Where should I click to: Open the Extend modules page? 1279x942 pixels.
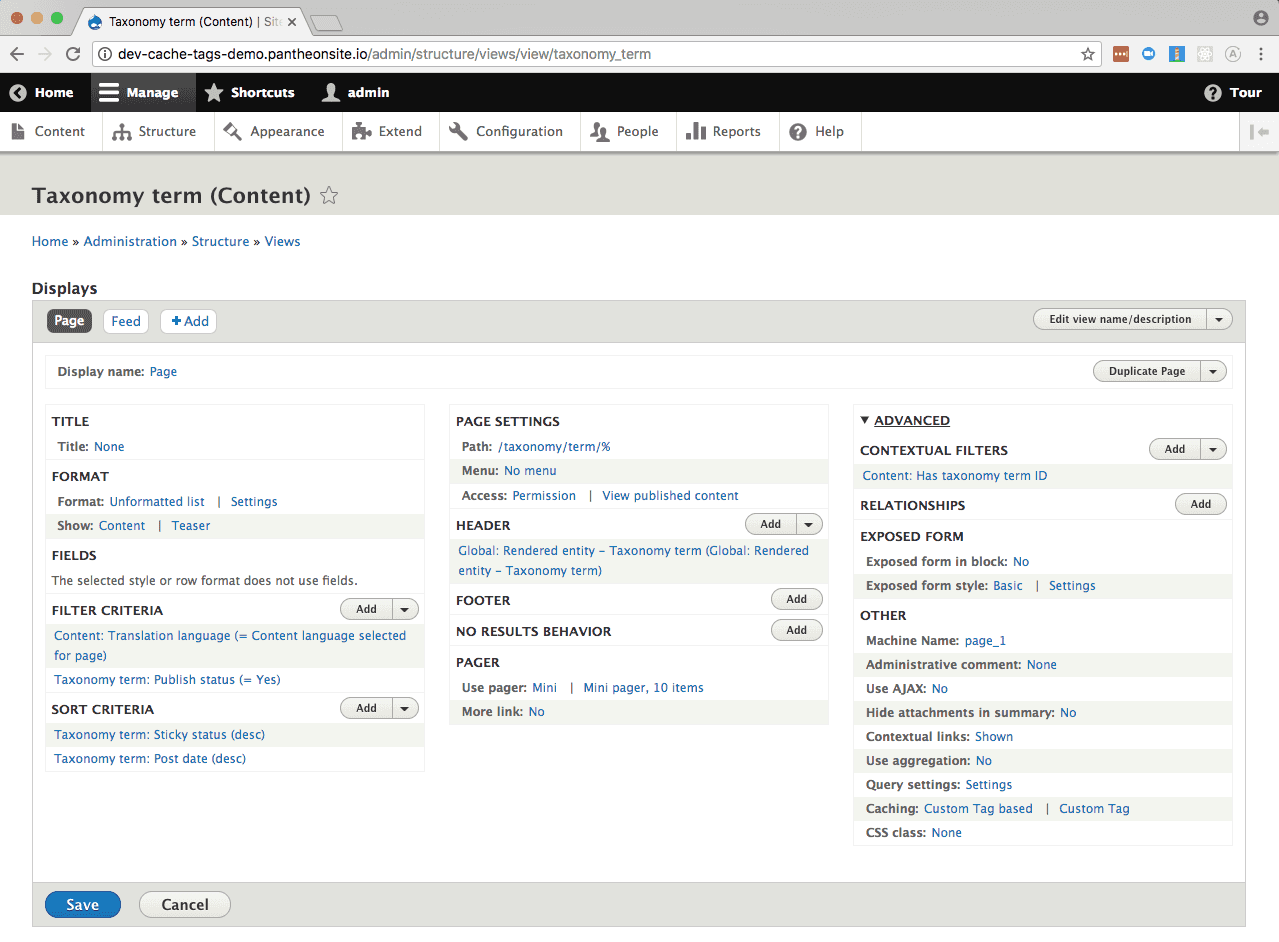pyautogui.click(x=398, y=131)
